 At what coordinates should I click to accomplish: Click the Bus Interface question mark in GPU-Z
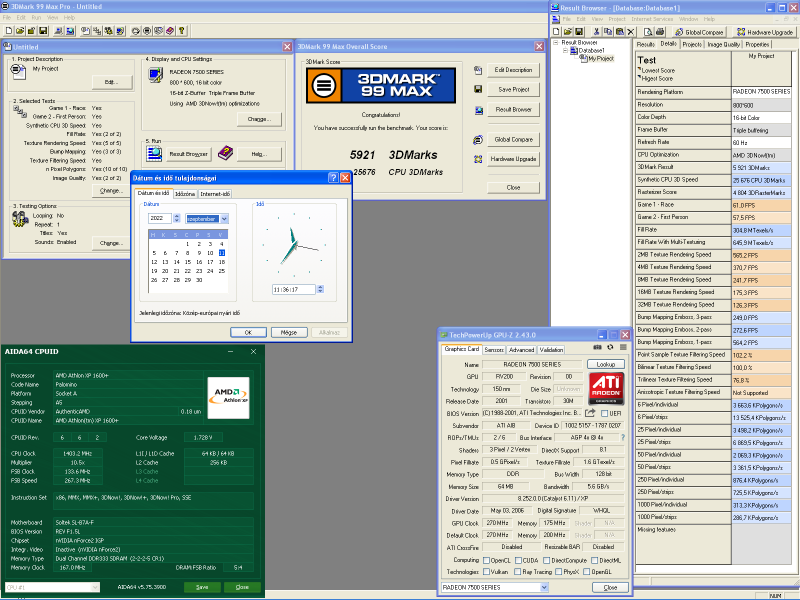coord(622,437)
